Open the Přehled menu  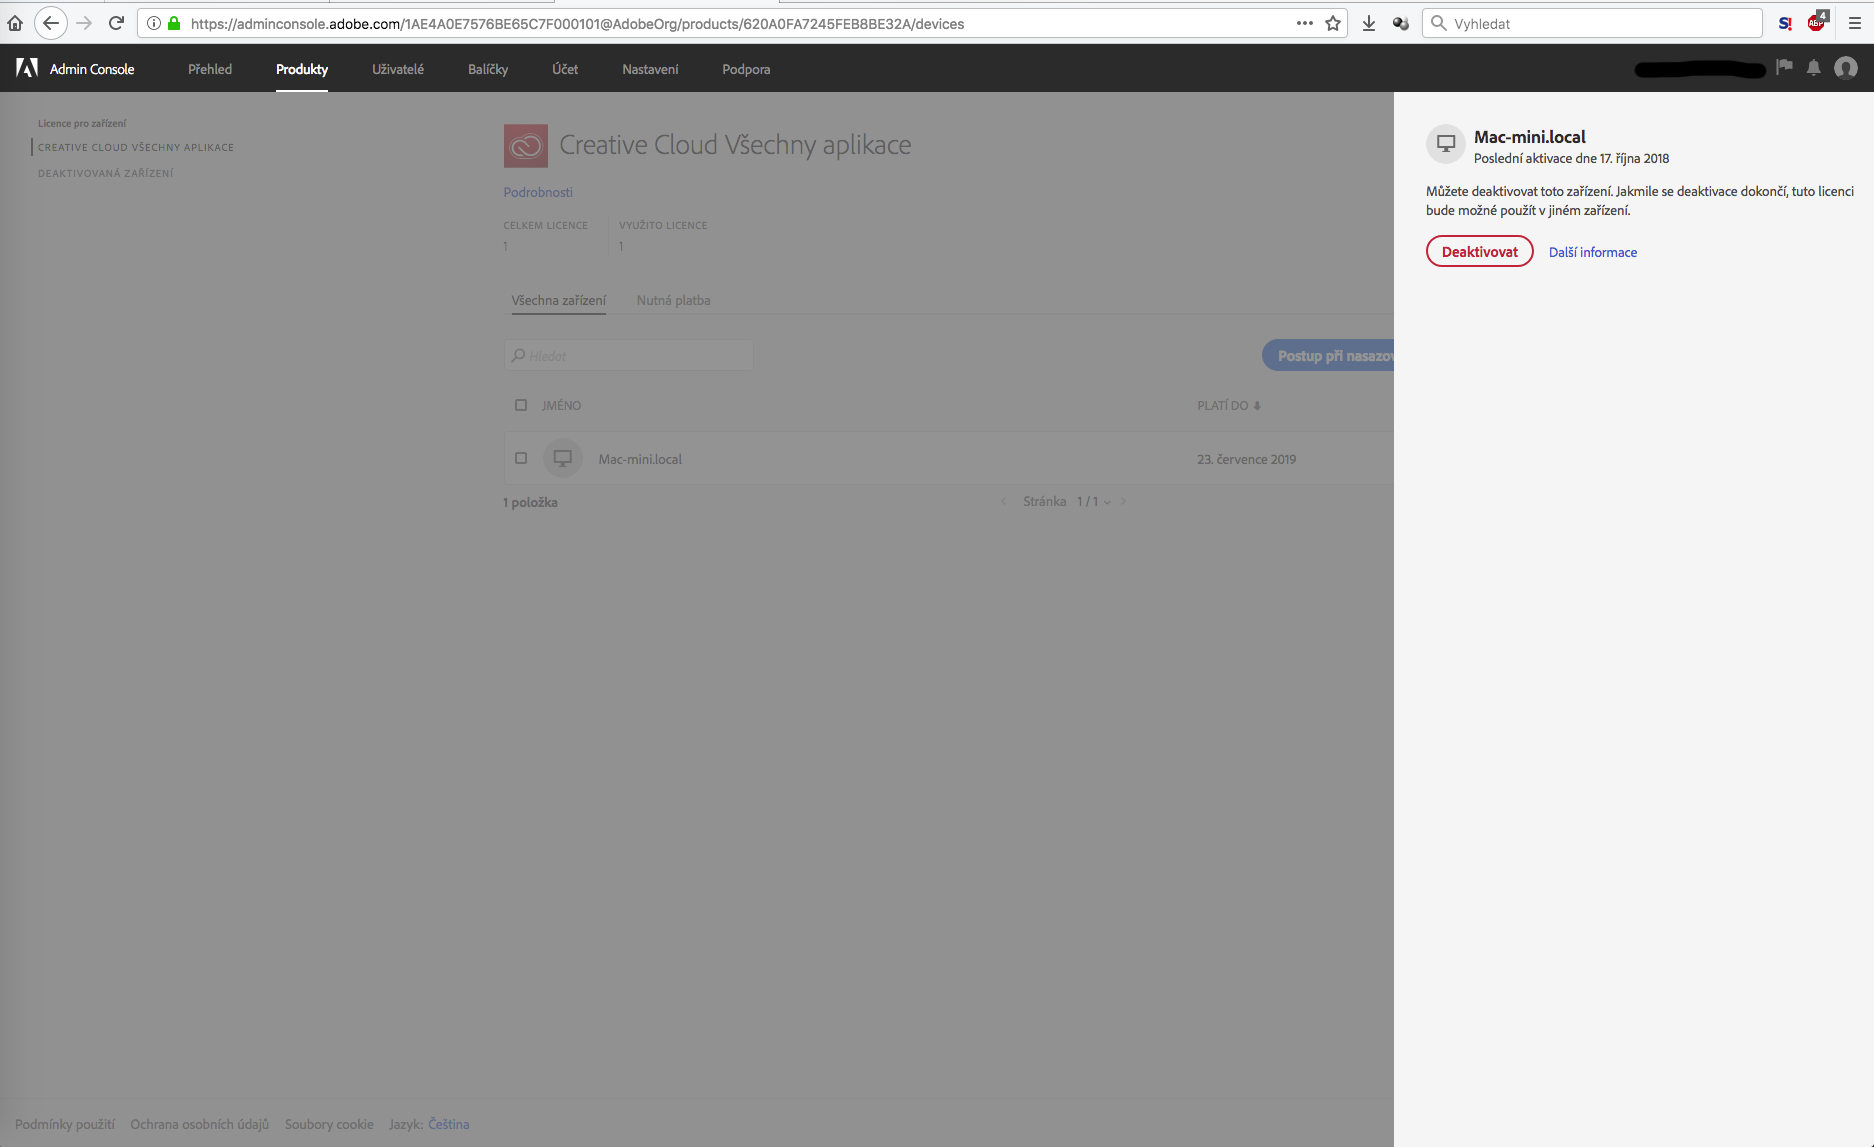click(x=210, y=69)
